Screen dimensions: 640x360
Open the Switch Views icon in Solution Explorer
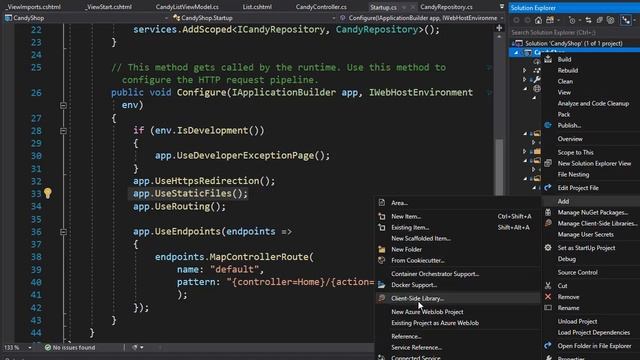coord(550,20)
